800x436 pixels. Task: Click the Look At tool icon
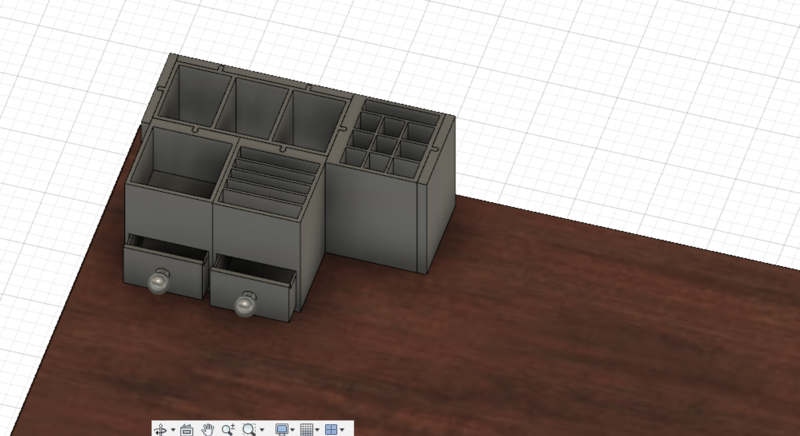click(x=187, y=429)
